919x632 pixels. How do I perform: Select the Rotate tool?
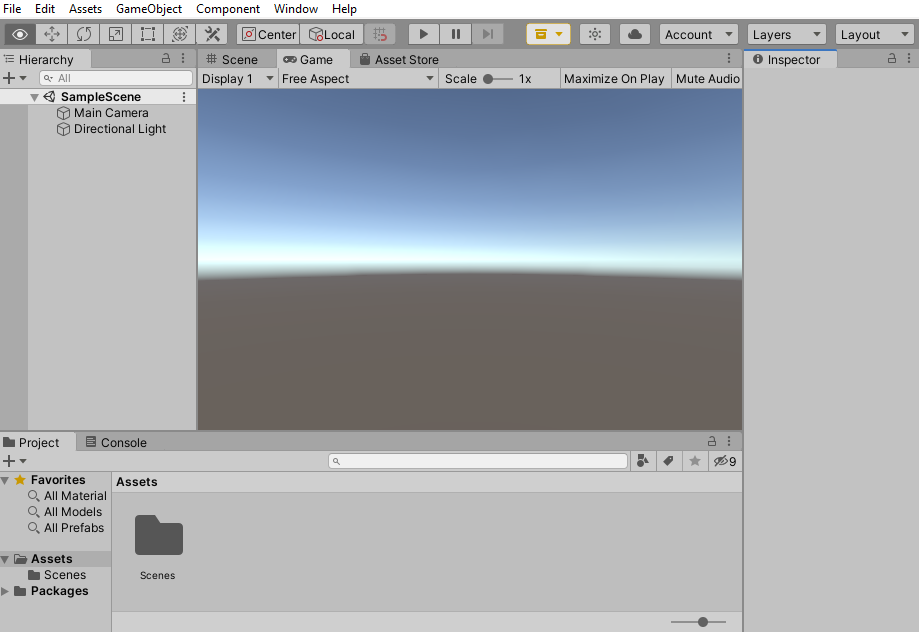click(84, 35)
